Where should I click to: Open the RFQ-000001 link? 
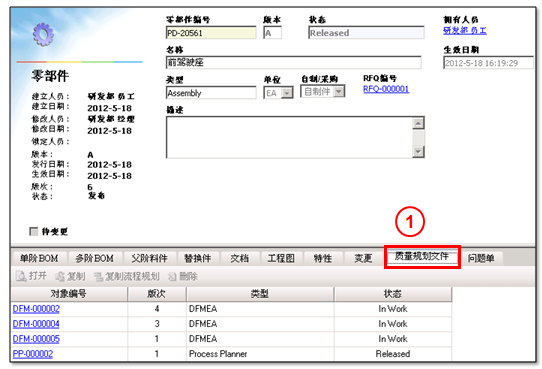[x=386, y=89]
